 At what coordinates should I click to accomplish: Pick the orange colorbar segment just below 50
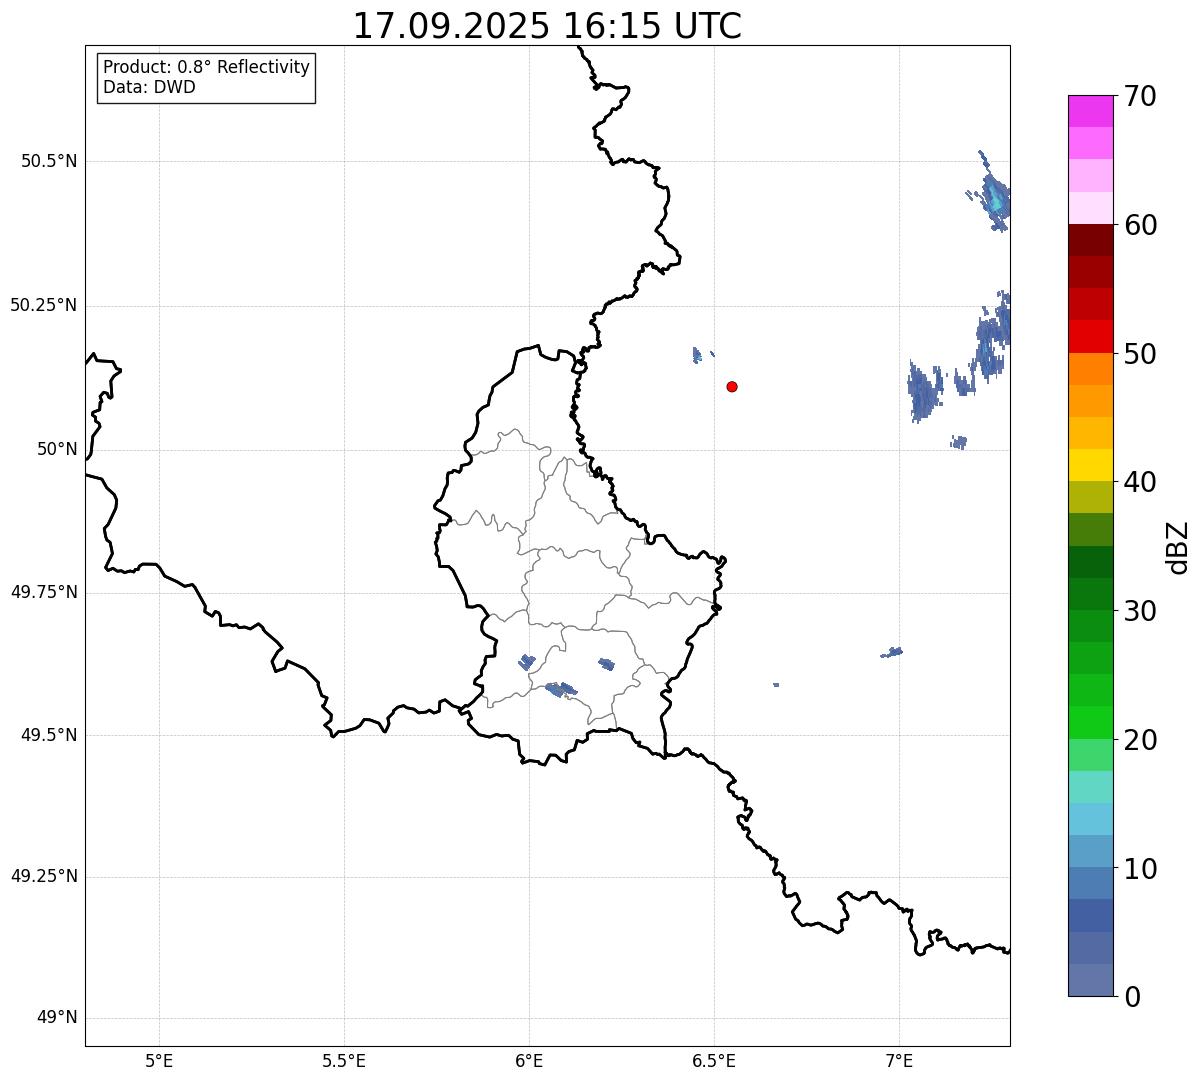pyautogui.click(x=1090, y=369)
